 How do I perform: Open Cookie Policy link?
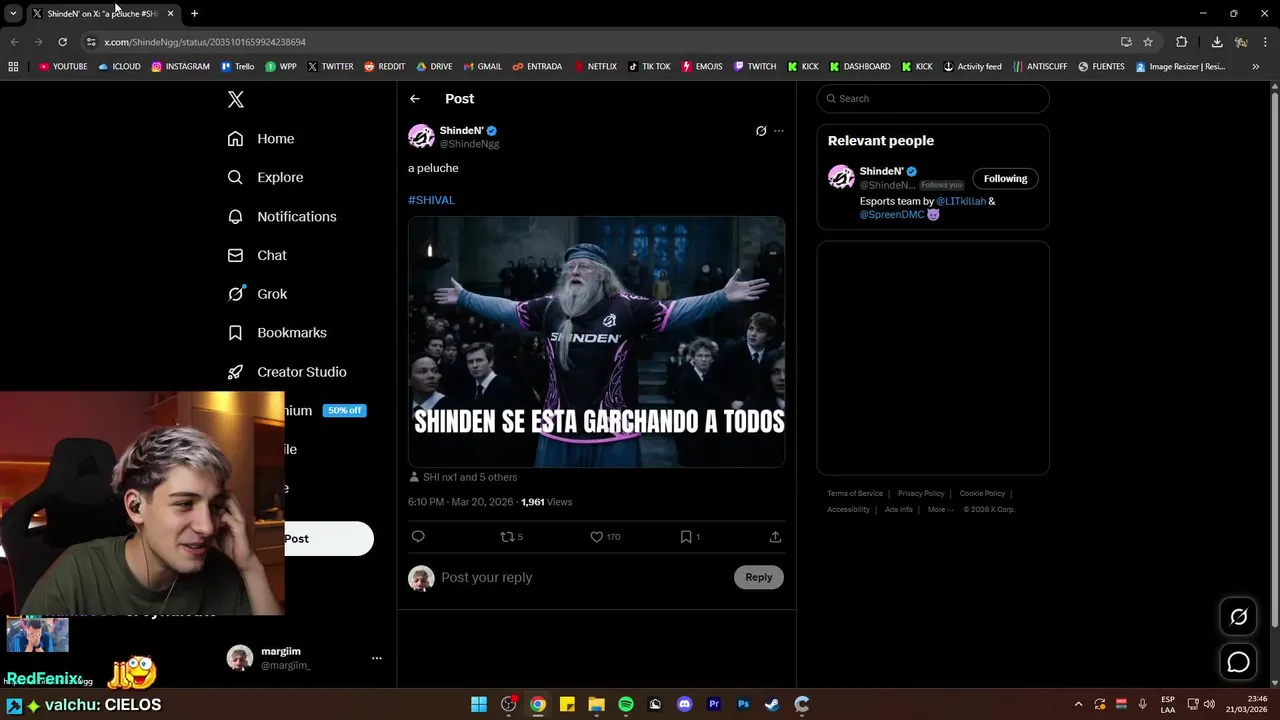click(x=982, y=493)
